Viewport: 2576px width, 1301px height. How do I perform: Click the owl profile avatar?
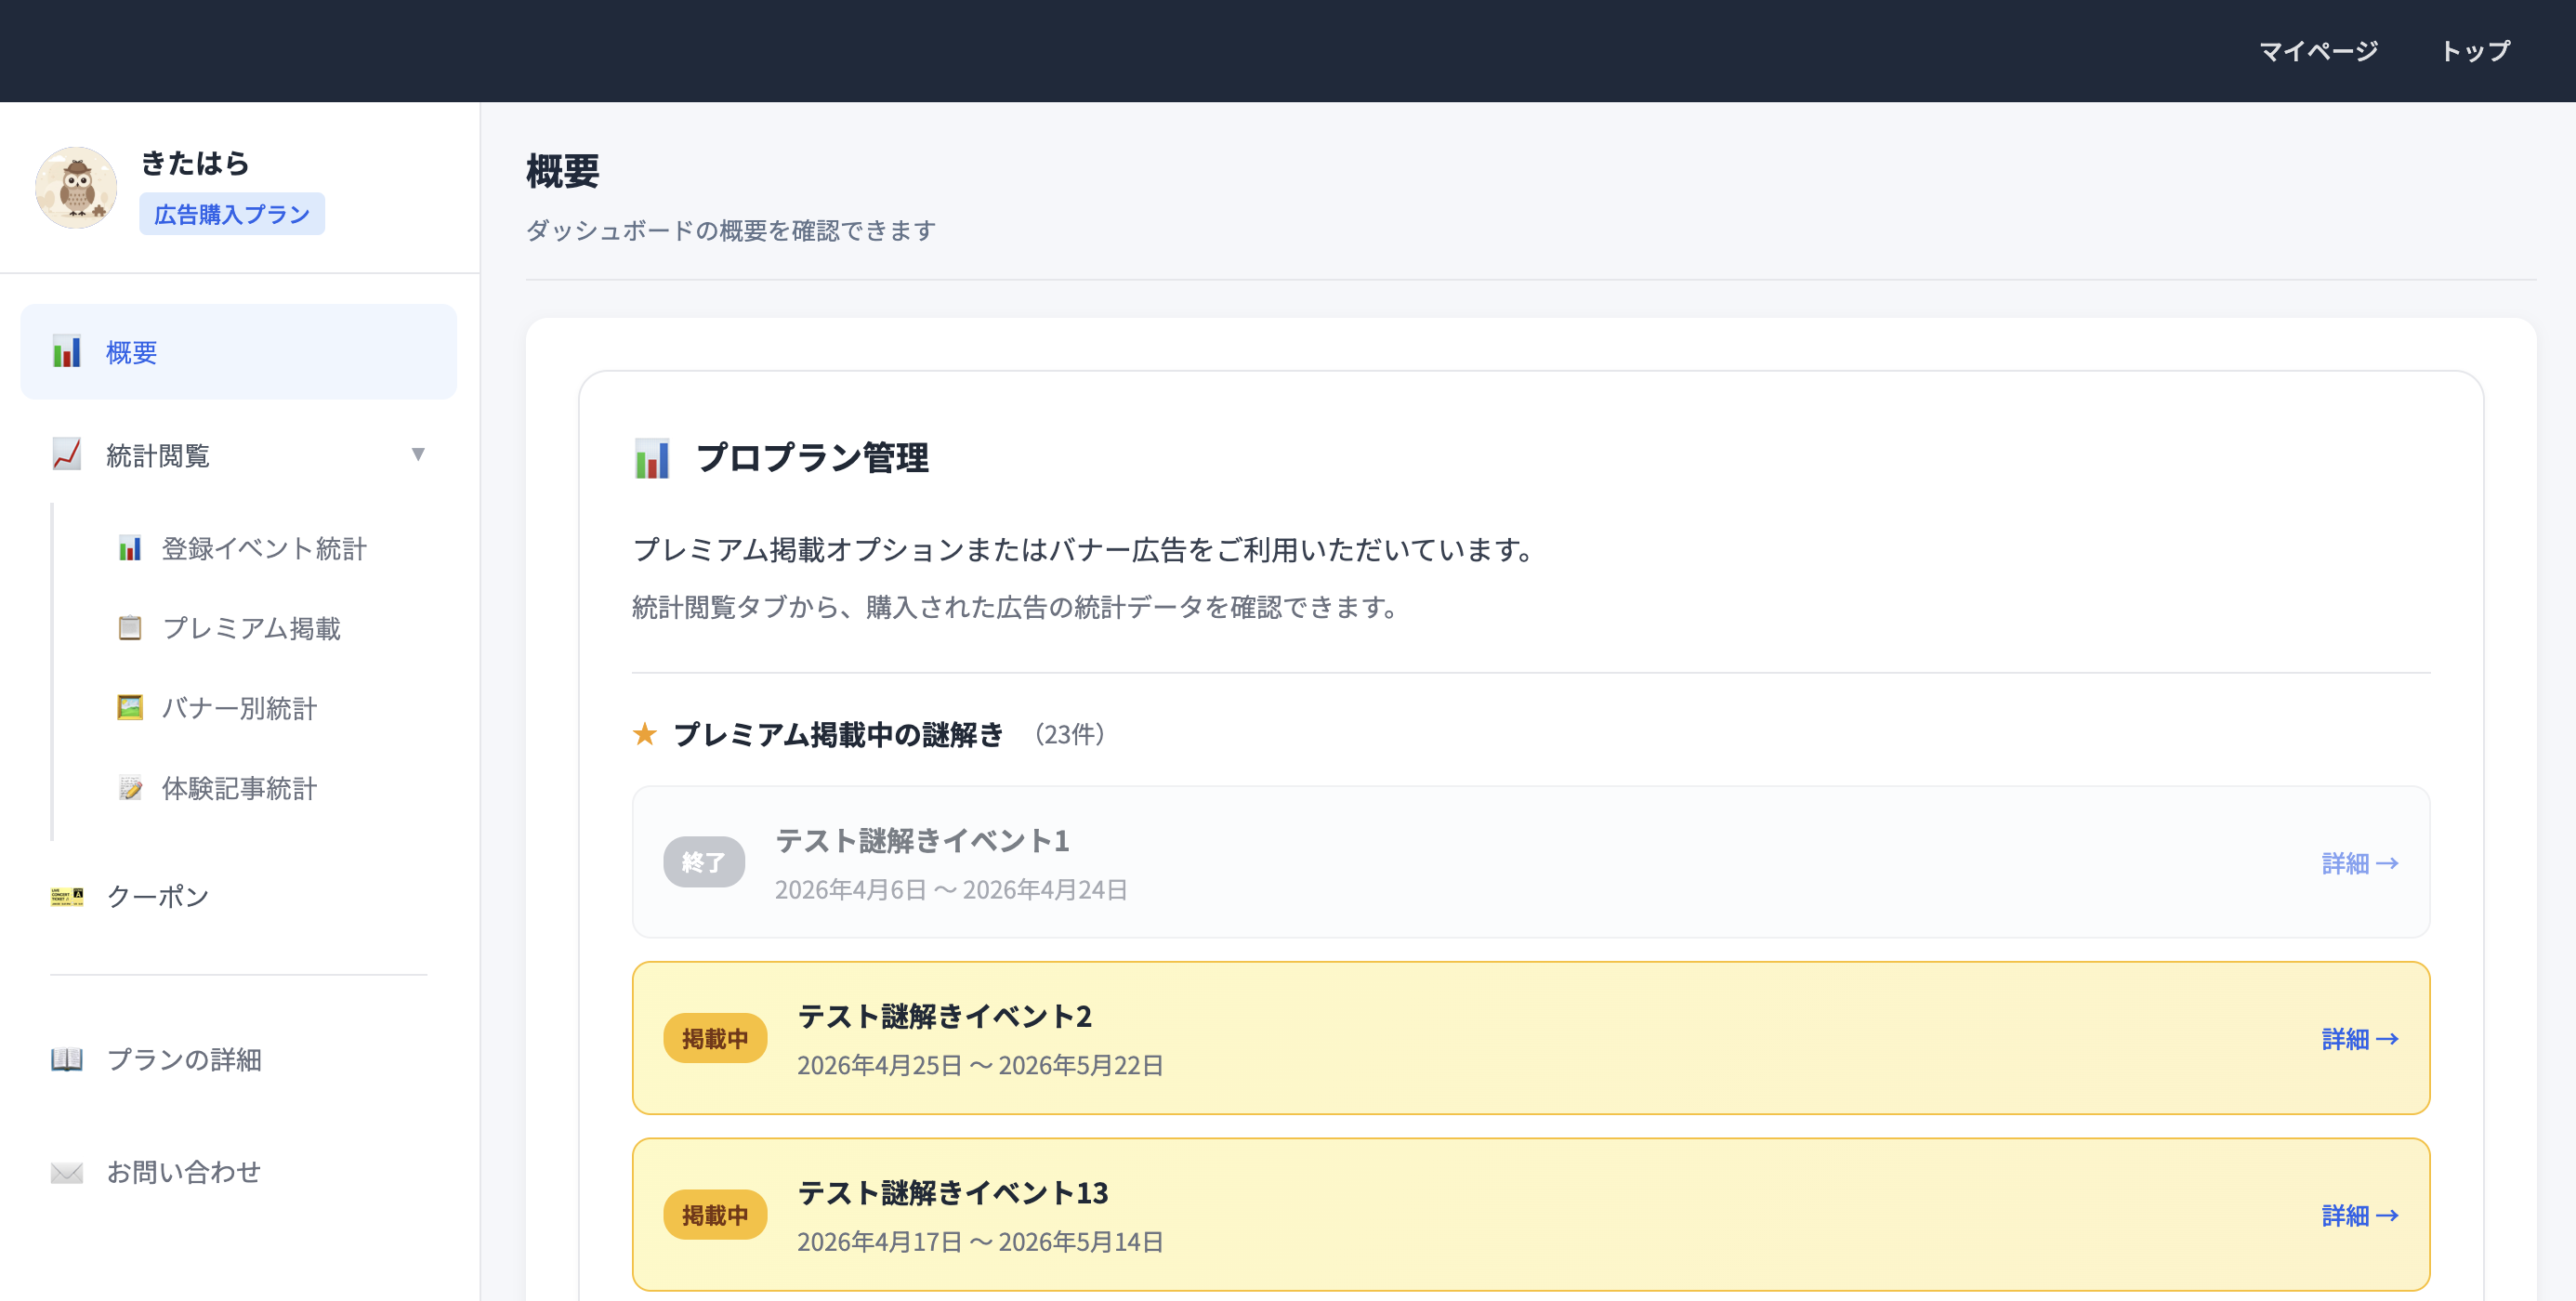click(x=76, y=188)
